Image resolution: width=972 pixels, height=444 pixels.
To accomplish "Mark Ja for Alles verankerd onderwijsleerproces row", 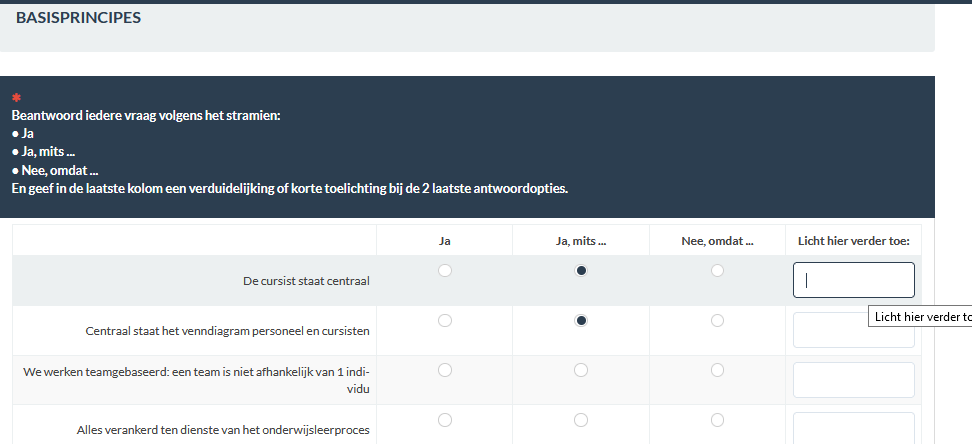I will [444, 420].
